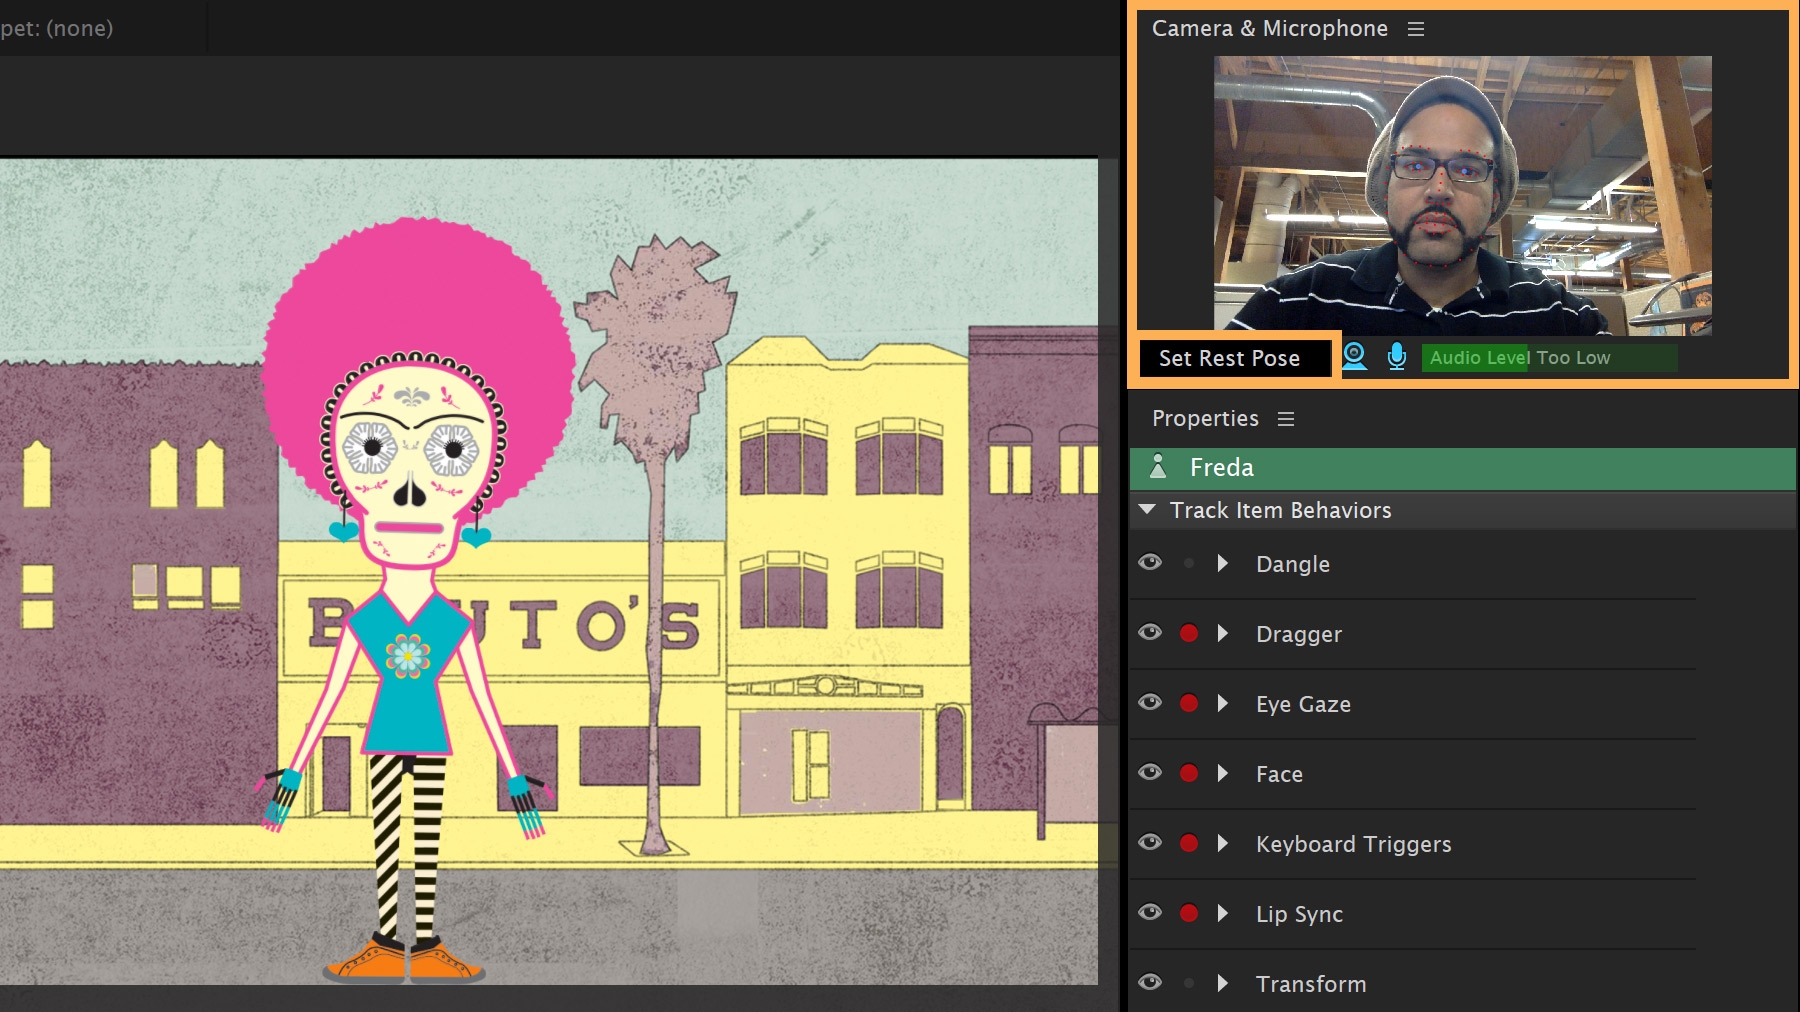The image size is (1800, 1012).
Task: Click the Audio Level meter
Action: 1548,357
